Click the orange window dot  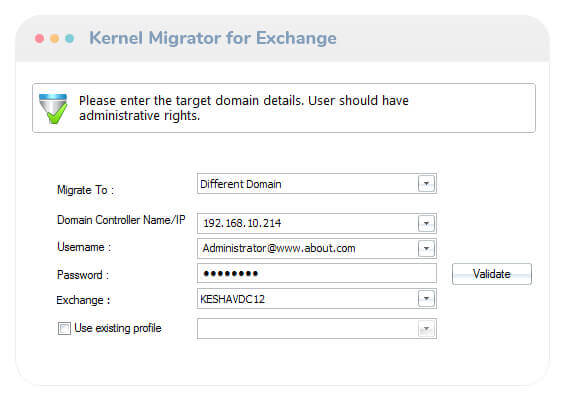click(x=54, y=39)
